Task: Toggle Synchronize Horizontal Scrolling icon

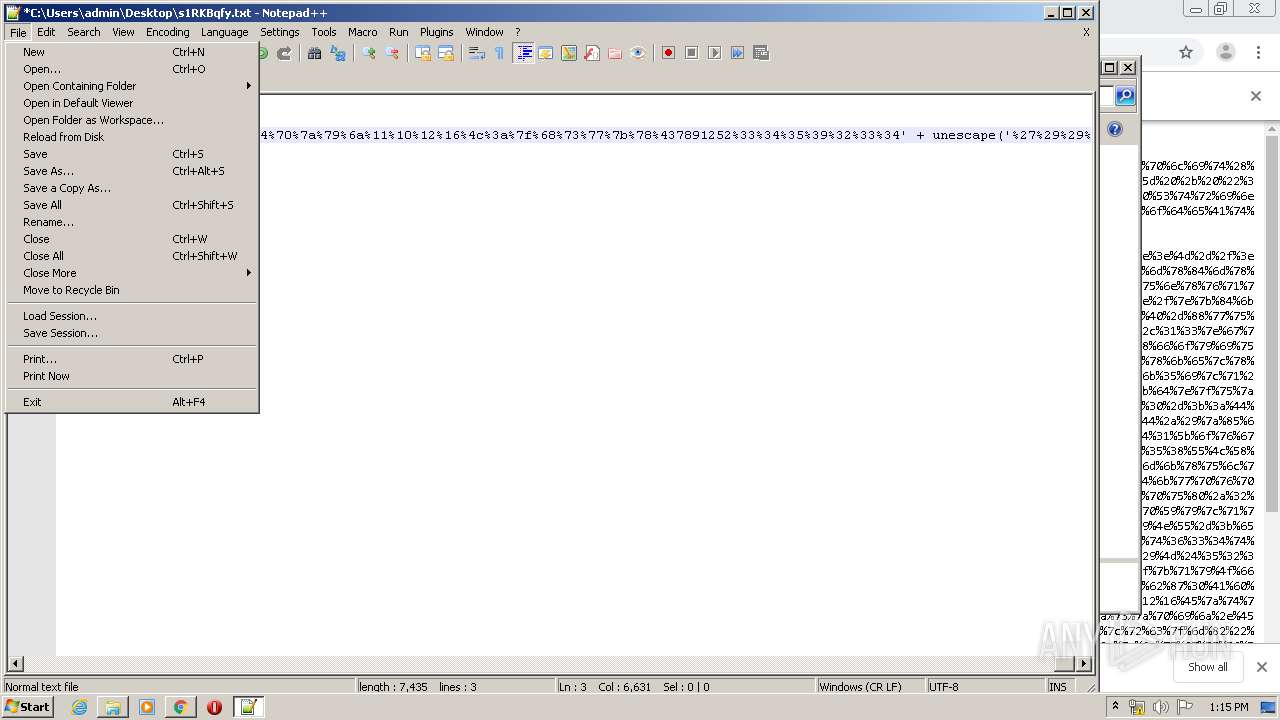Action: (446, 53)
